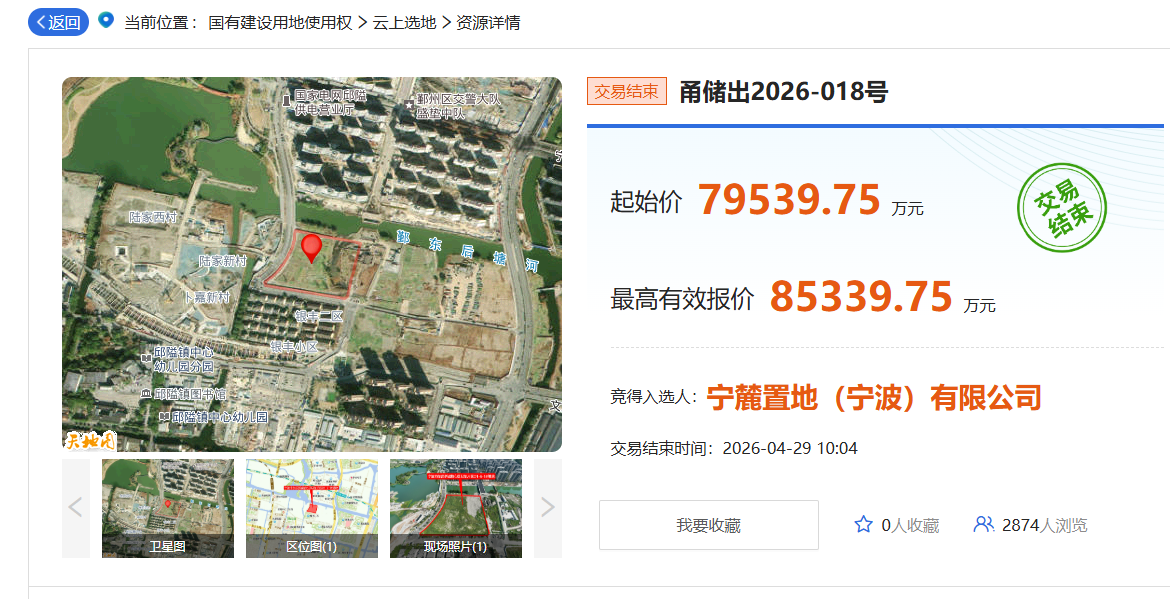Click the red map marker on the parcel

pyautogui.click(x=312, y=246)
